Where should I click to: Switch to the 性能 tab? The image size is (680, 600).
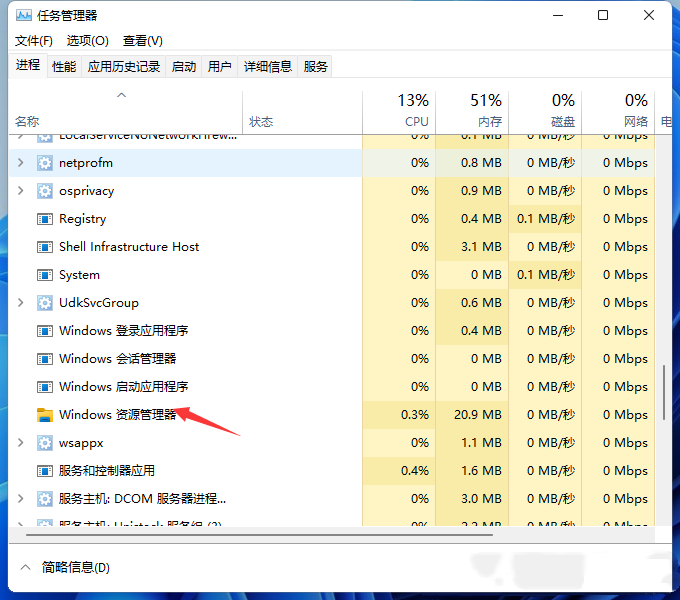click(64, 67)
